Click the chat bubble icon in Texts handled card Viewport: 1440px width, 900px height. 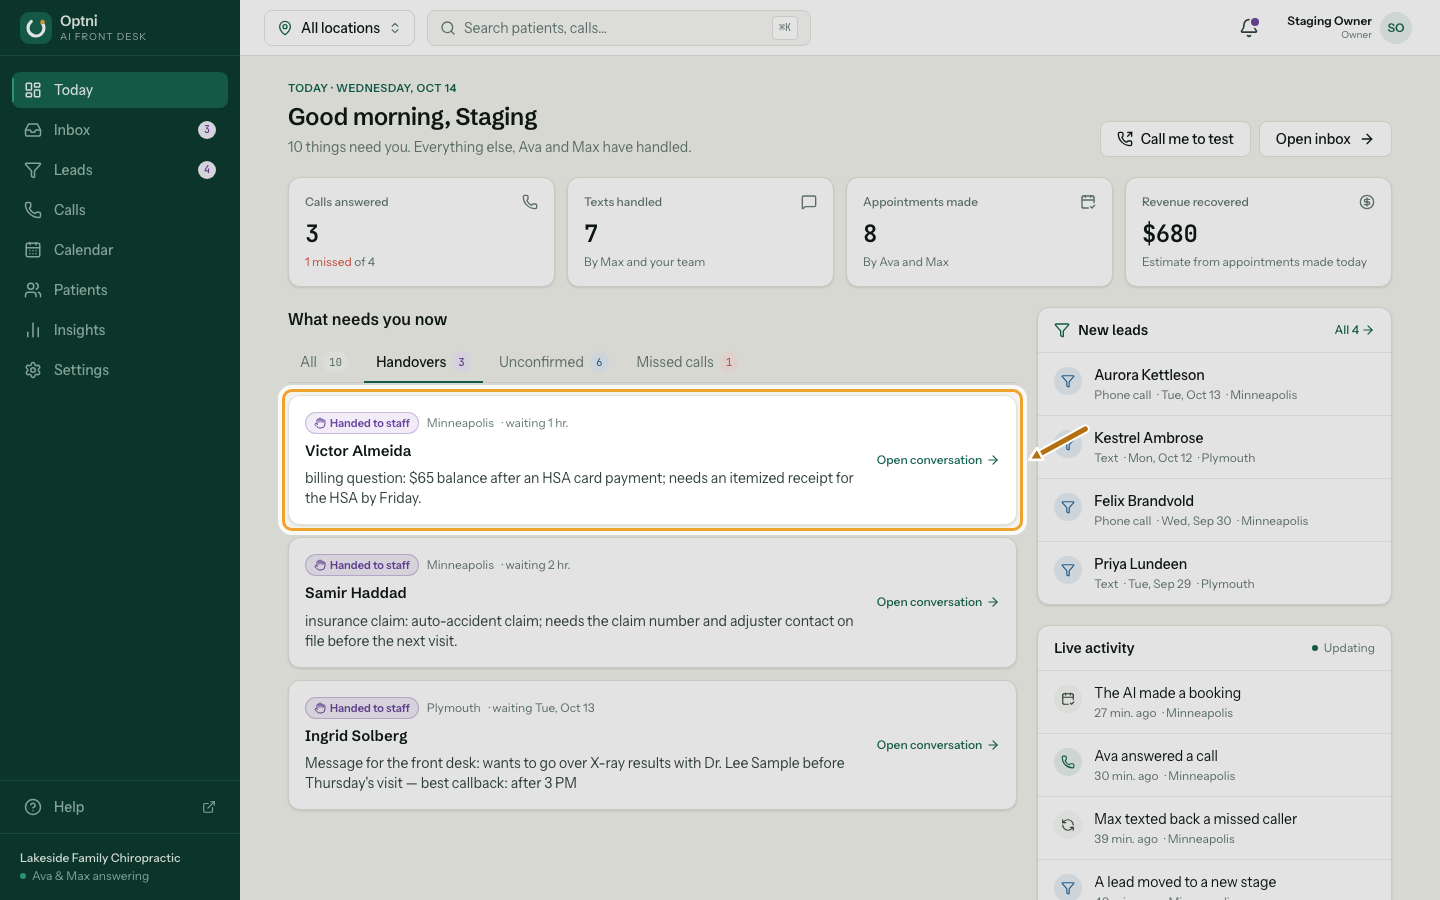[809, 202]
